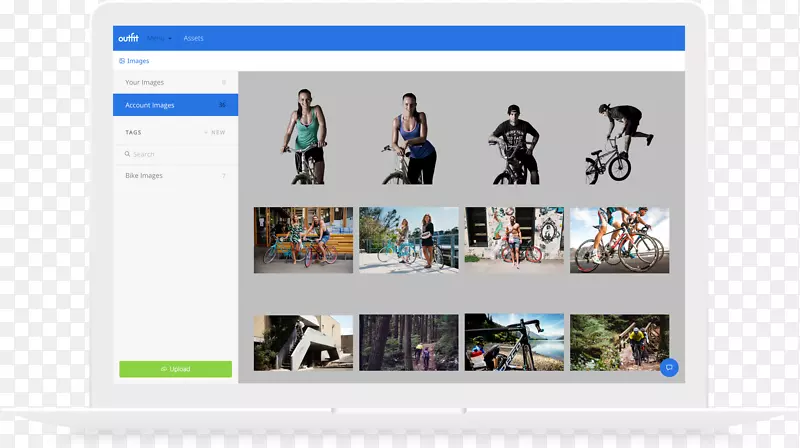The image size is (800, 448).
Task: Click the search magnifier icon under Tags
Action: pyautogui.click(x=128, y=154)
